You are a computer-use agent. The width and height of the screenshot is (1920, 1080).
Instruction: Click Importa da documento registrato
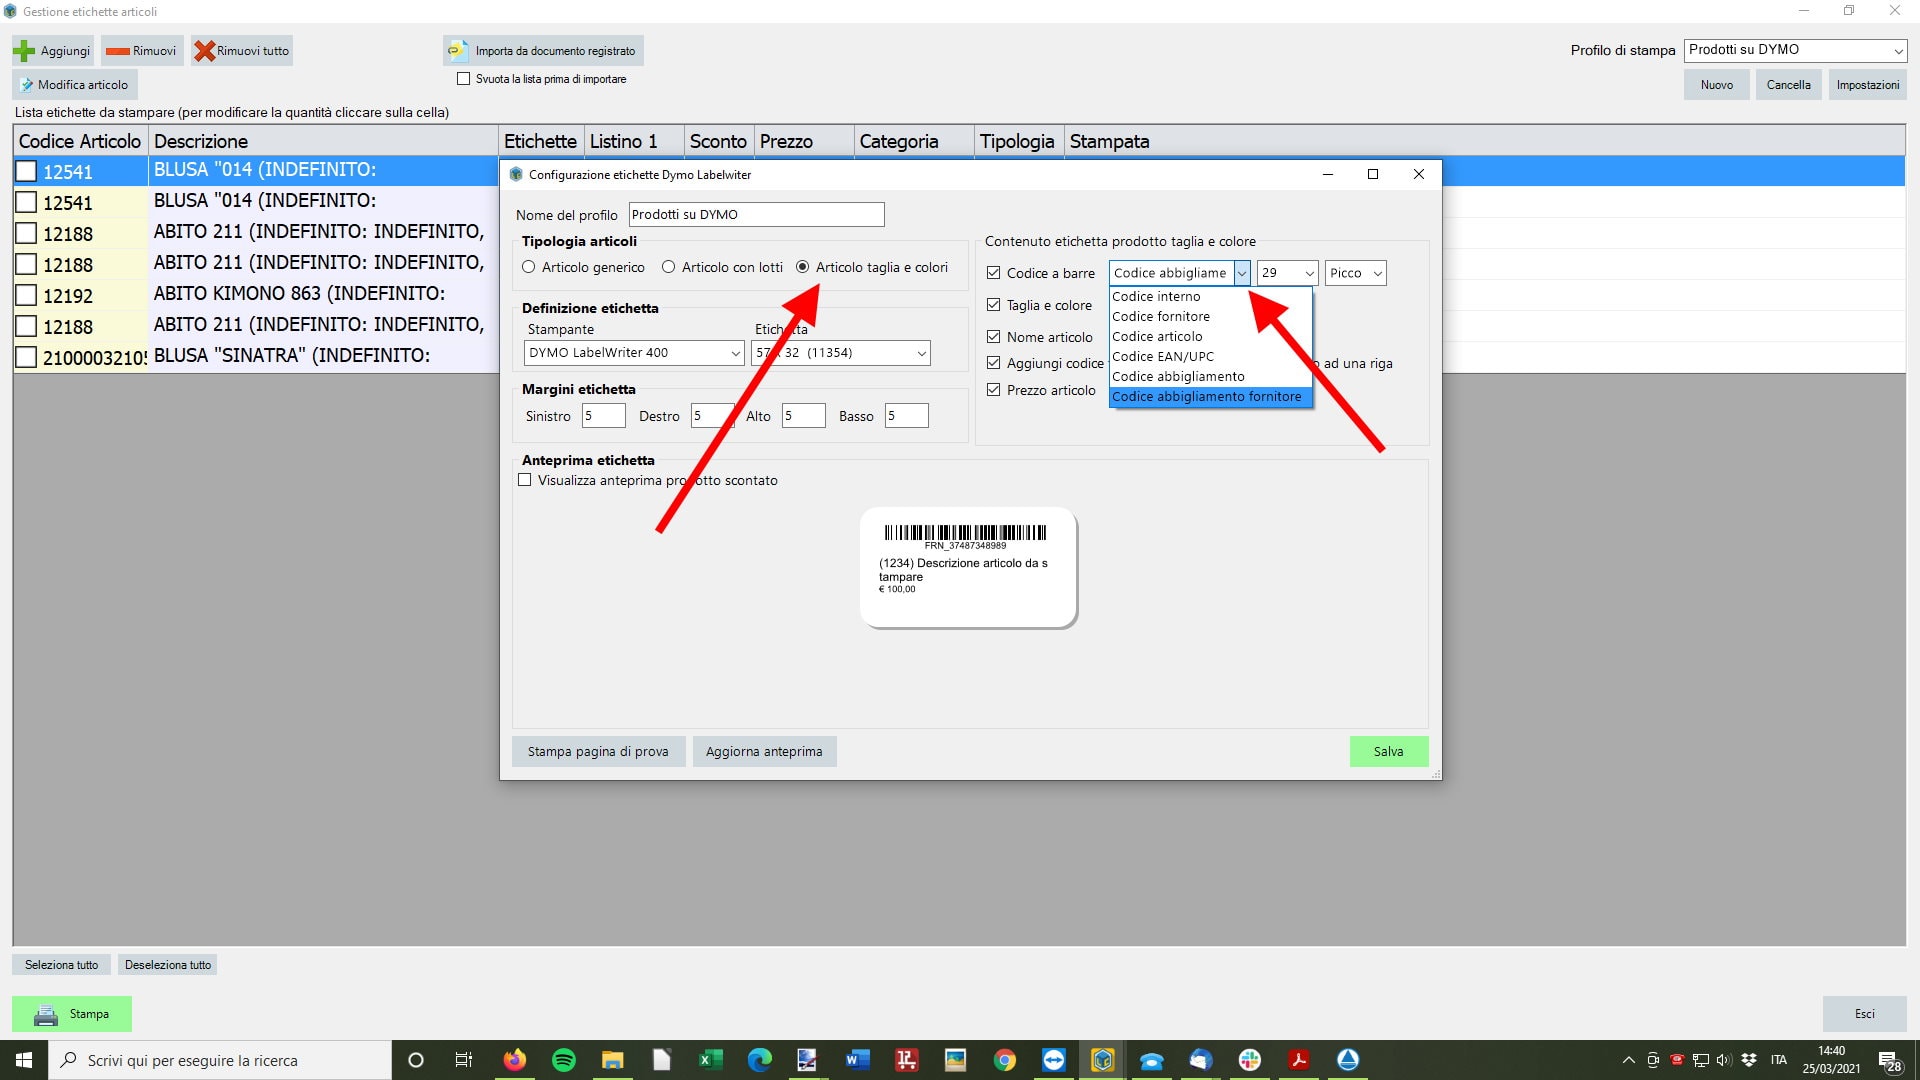543,51
